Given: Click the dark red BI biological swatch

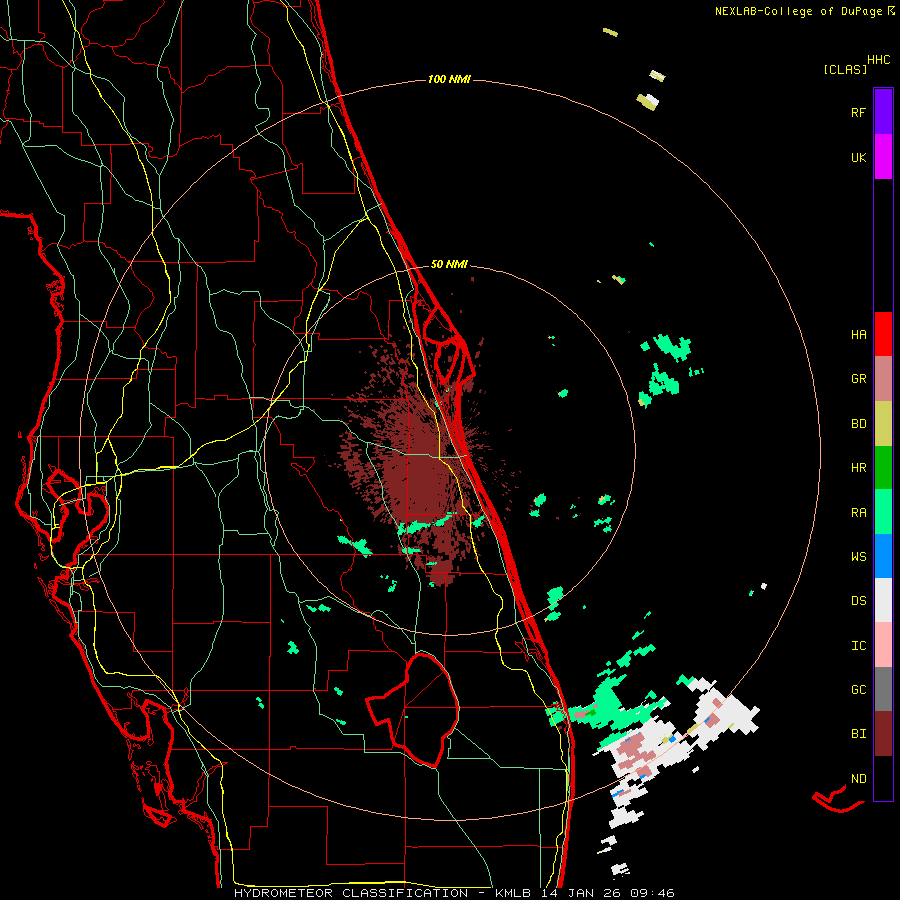Looking at the screenshot, I should (x=883, y=734).
